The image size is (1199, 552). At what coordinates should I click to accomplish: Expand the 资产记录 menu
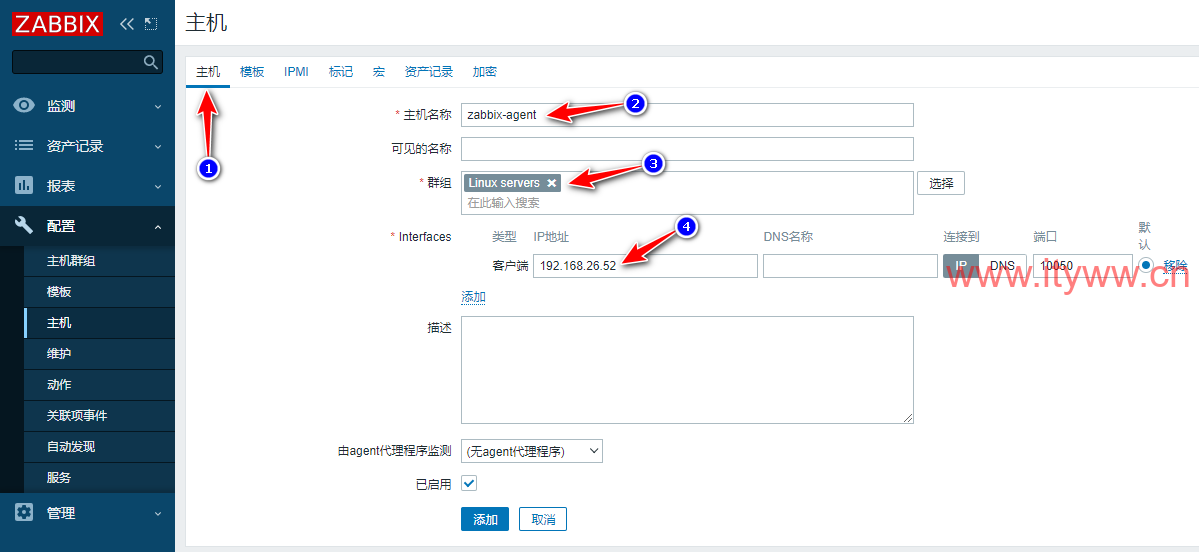click(158, 146)
